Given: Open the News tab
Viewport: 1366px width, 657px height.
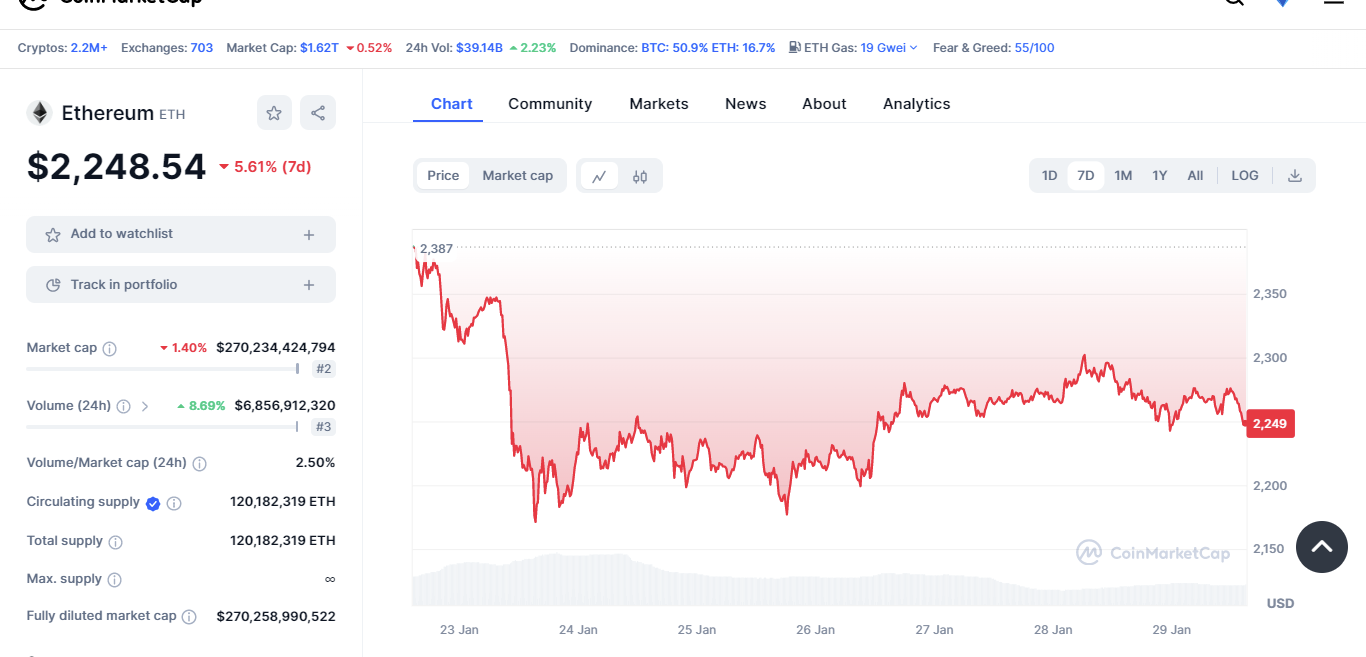Looking at the screenshot, I should 746,104.
